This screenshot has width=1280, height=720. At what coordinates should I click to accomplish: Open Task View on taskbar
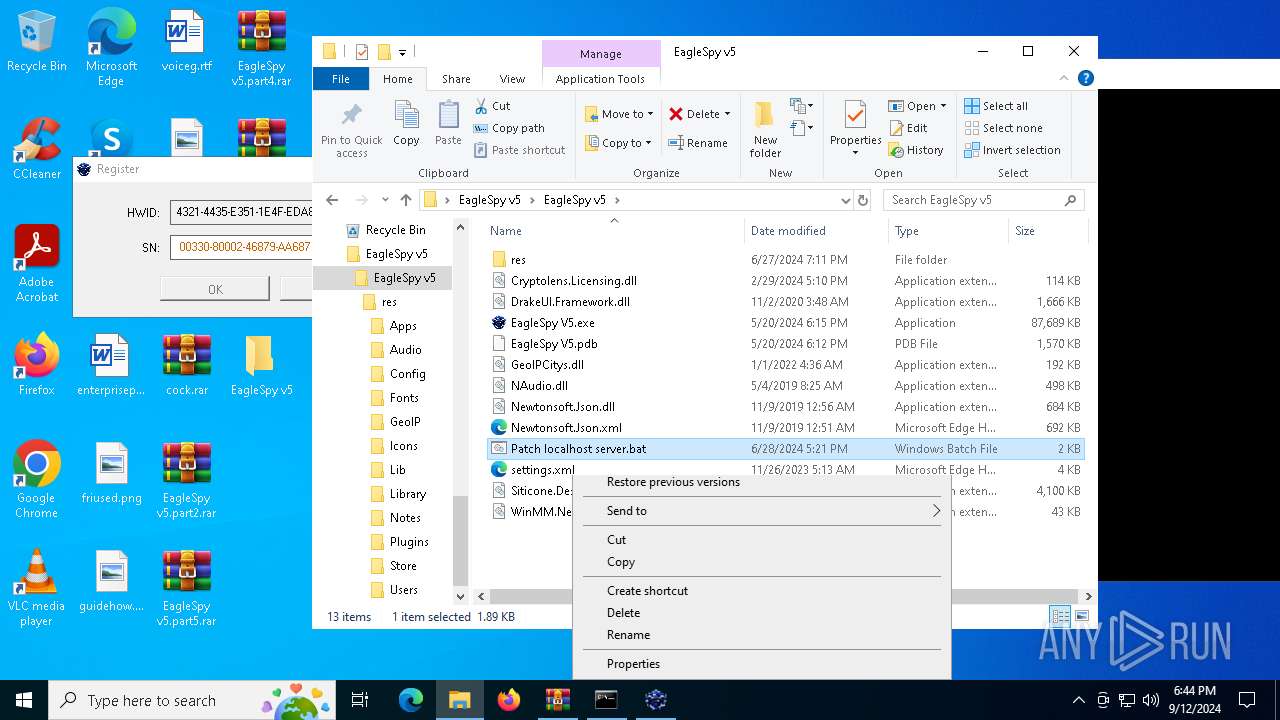(x=360, y=700)
